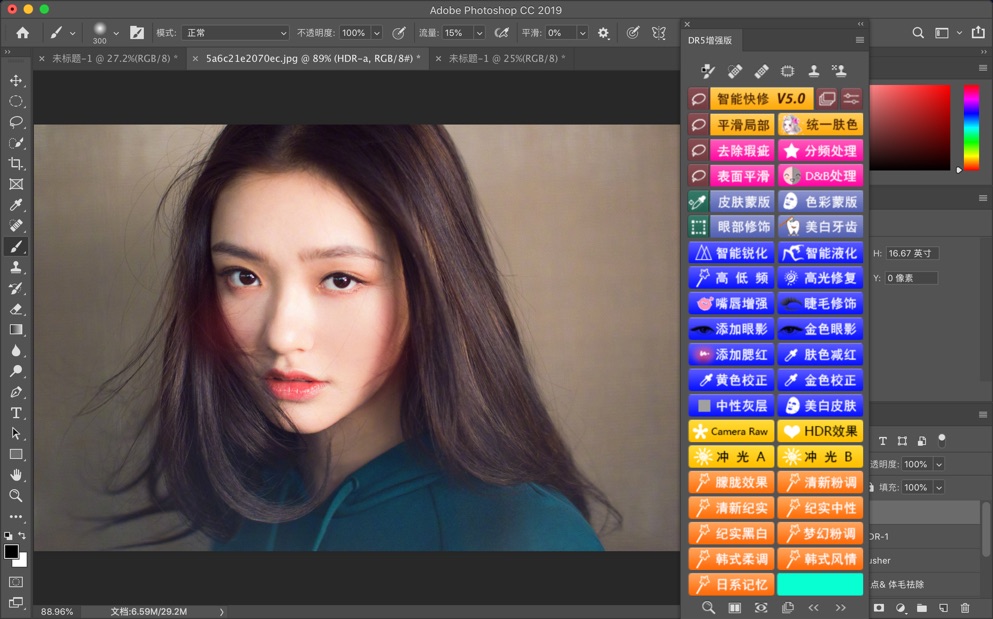The height and width of the screenshot is (619, 993).
Task: Toggle the Quick Mask mode button
Action: click(x=16, y=582)
